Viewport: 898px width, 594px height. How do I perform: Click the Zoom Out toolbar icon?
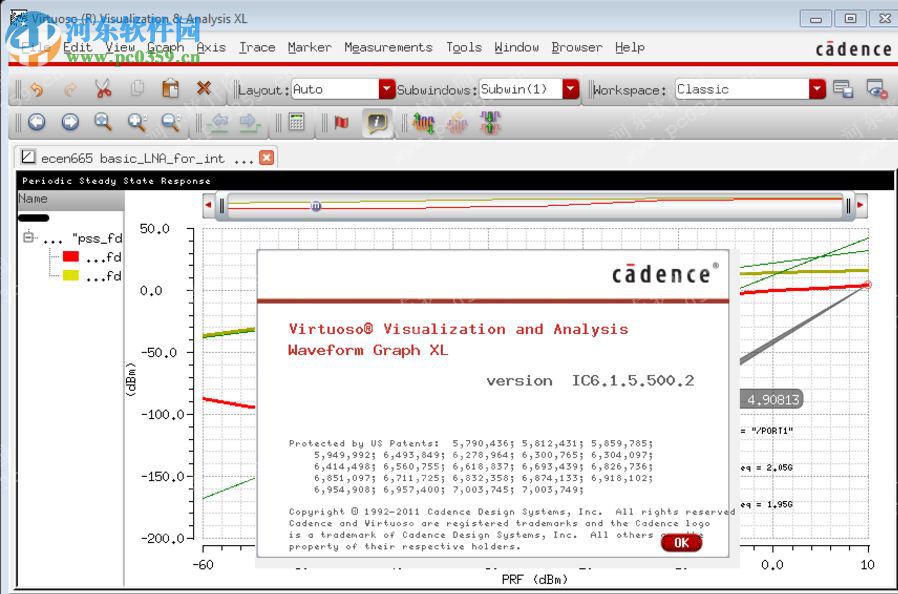(x=168, y=123)
